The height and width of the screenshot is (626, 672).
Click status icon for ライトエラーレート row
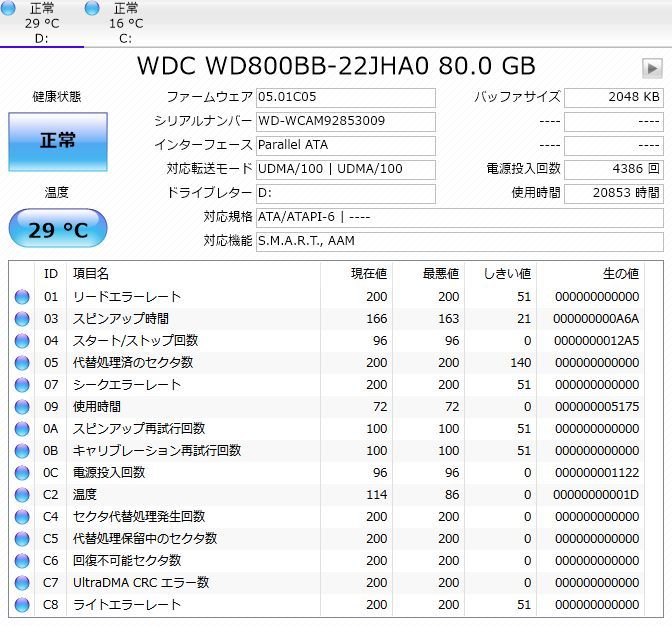point(22,605)
